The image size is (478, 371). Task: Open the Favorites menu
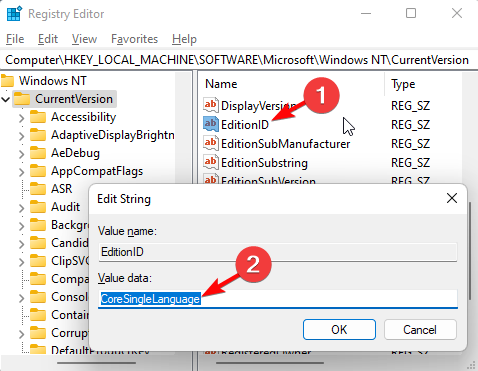134,39
